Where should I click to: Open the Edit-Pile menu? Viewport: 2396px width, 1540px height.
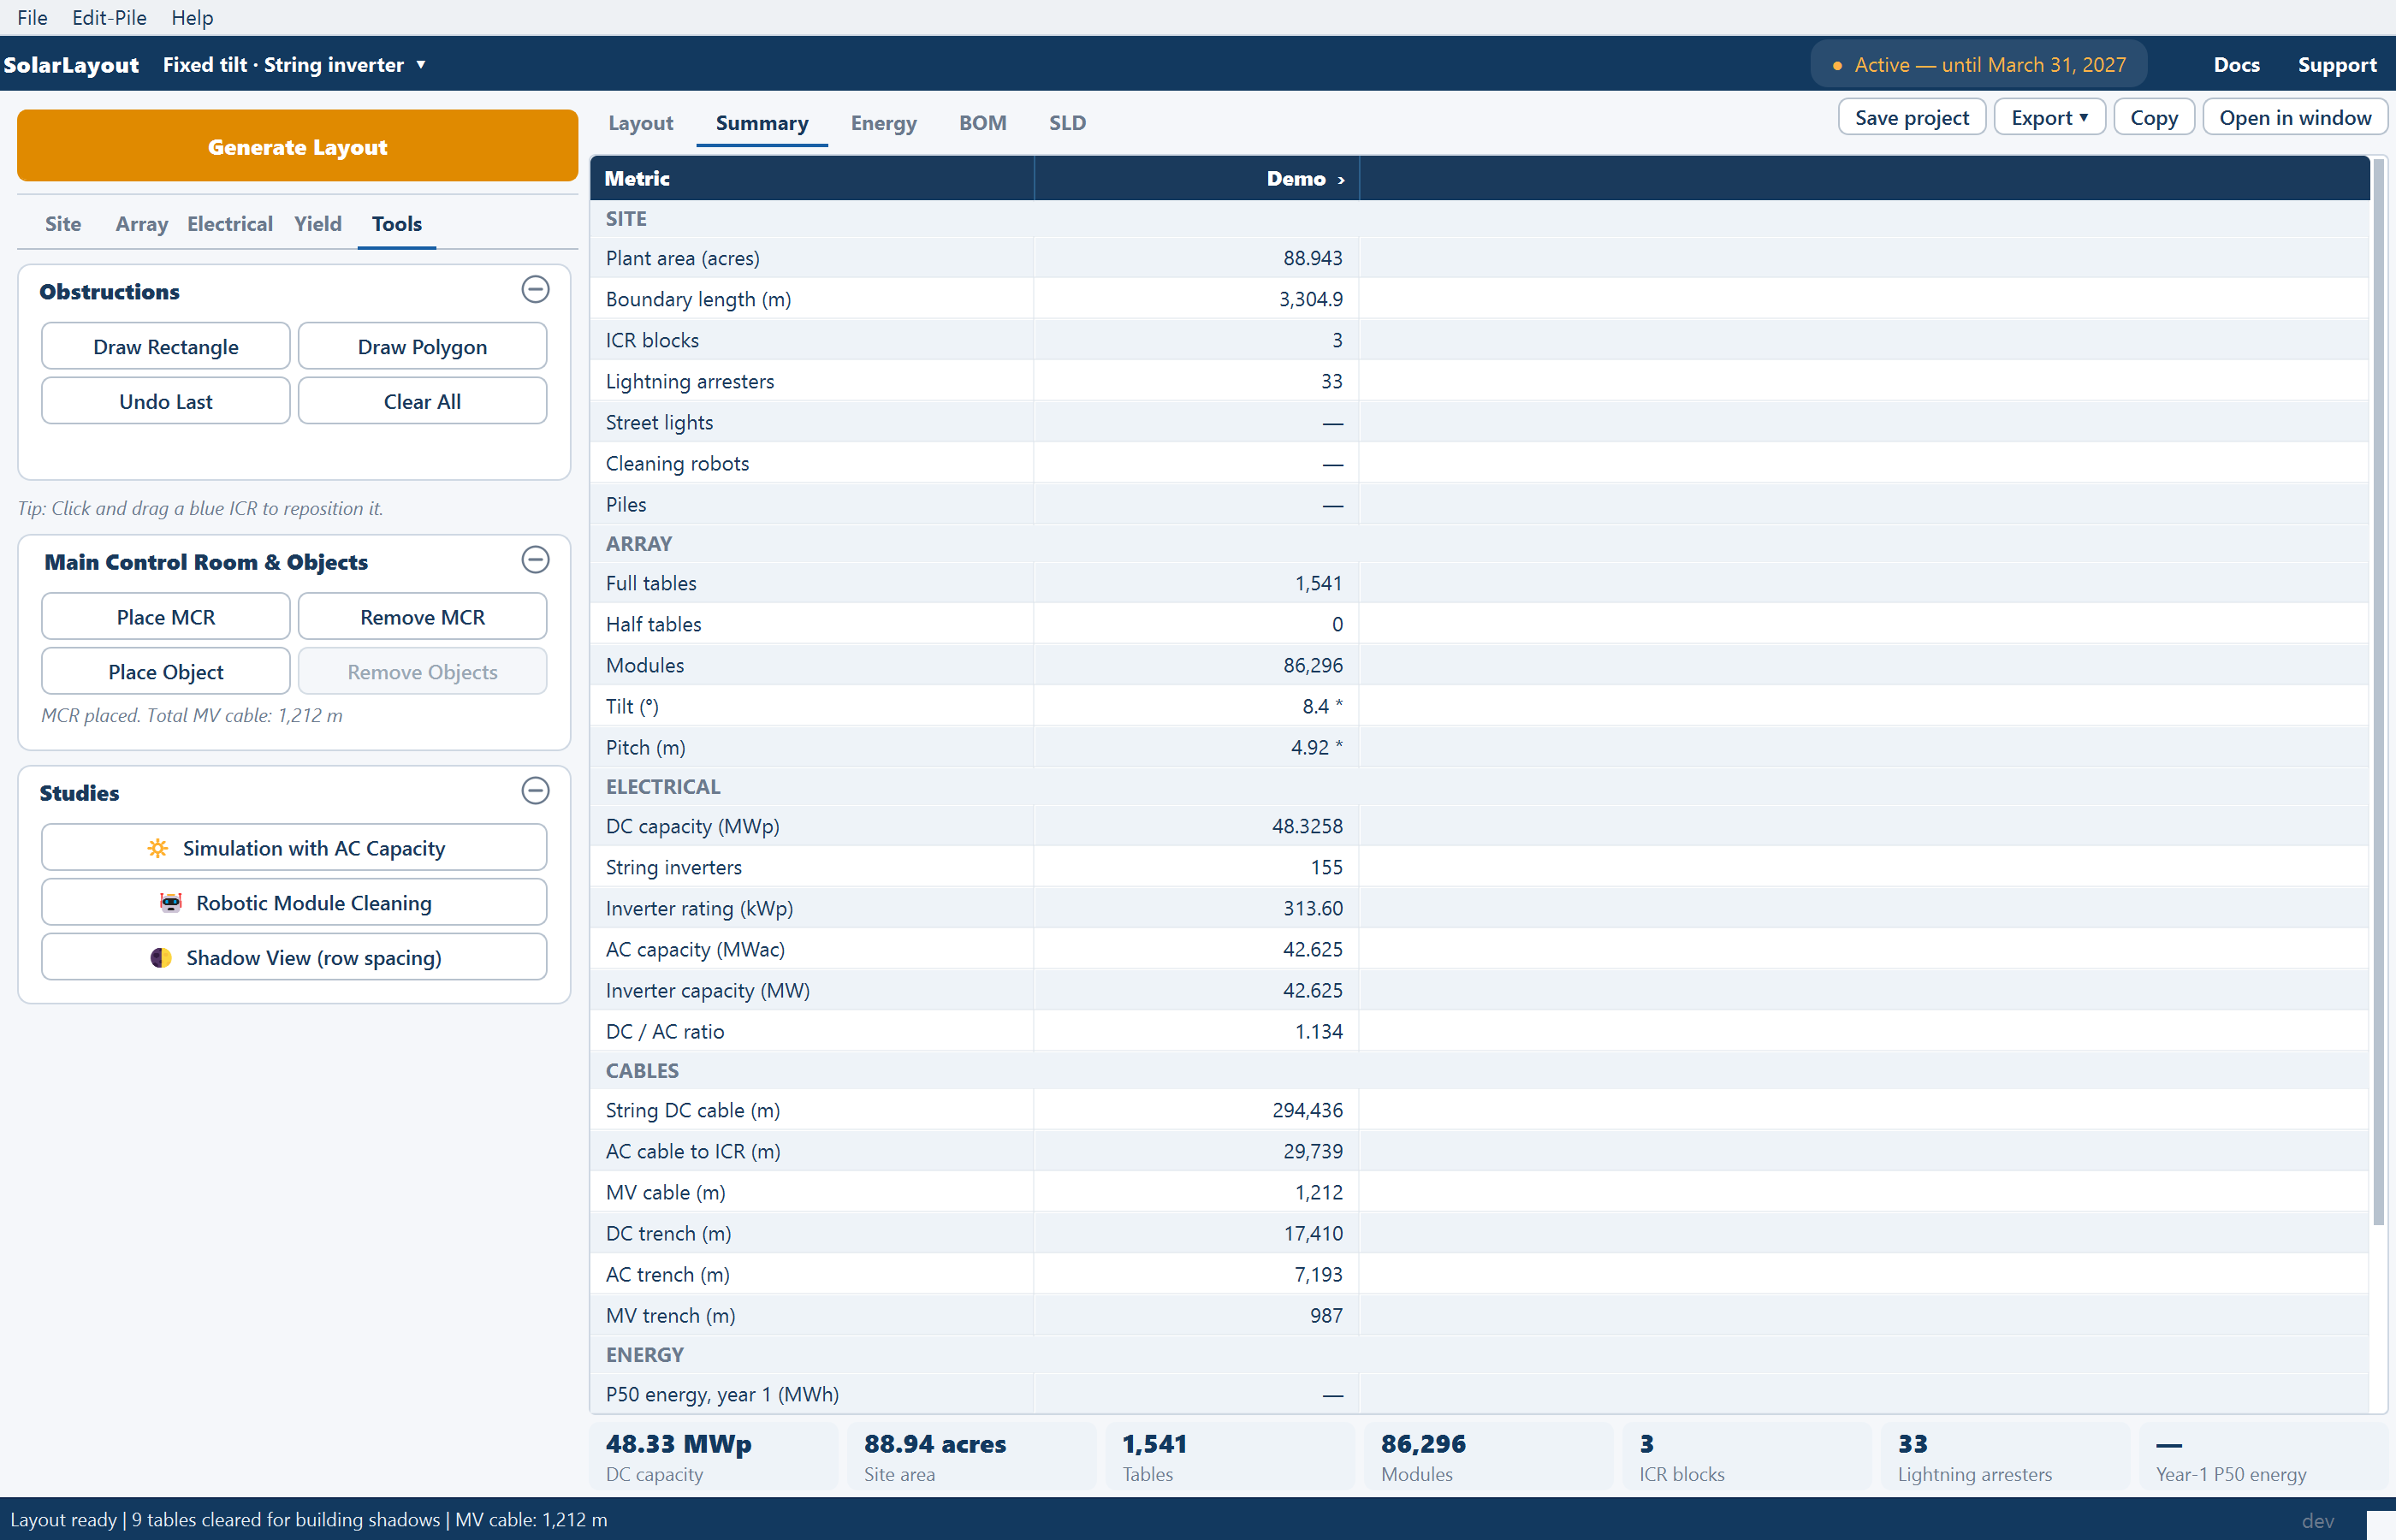click(109, 18)
